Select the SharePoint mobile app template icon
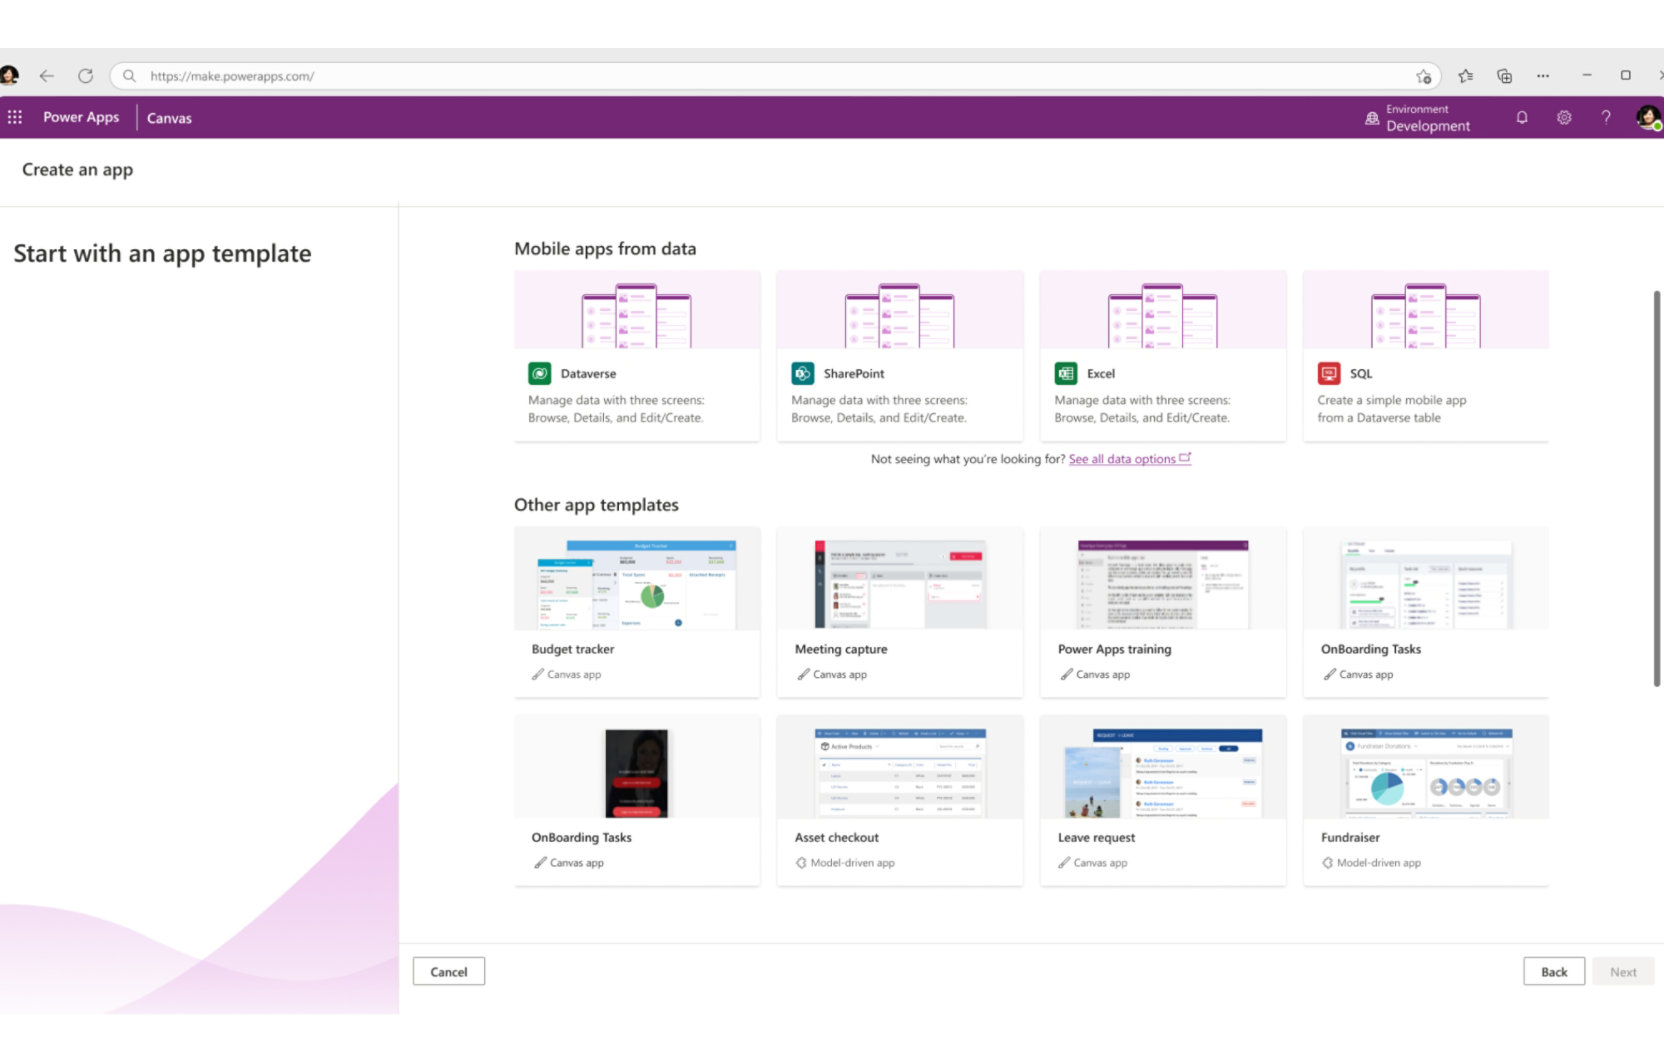 tap(802, 373)
